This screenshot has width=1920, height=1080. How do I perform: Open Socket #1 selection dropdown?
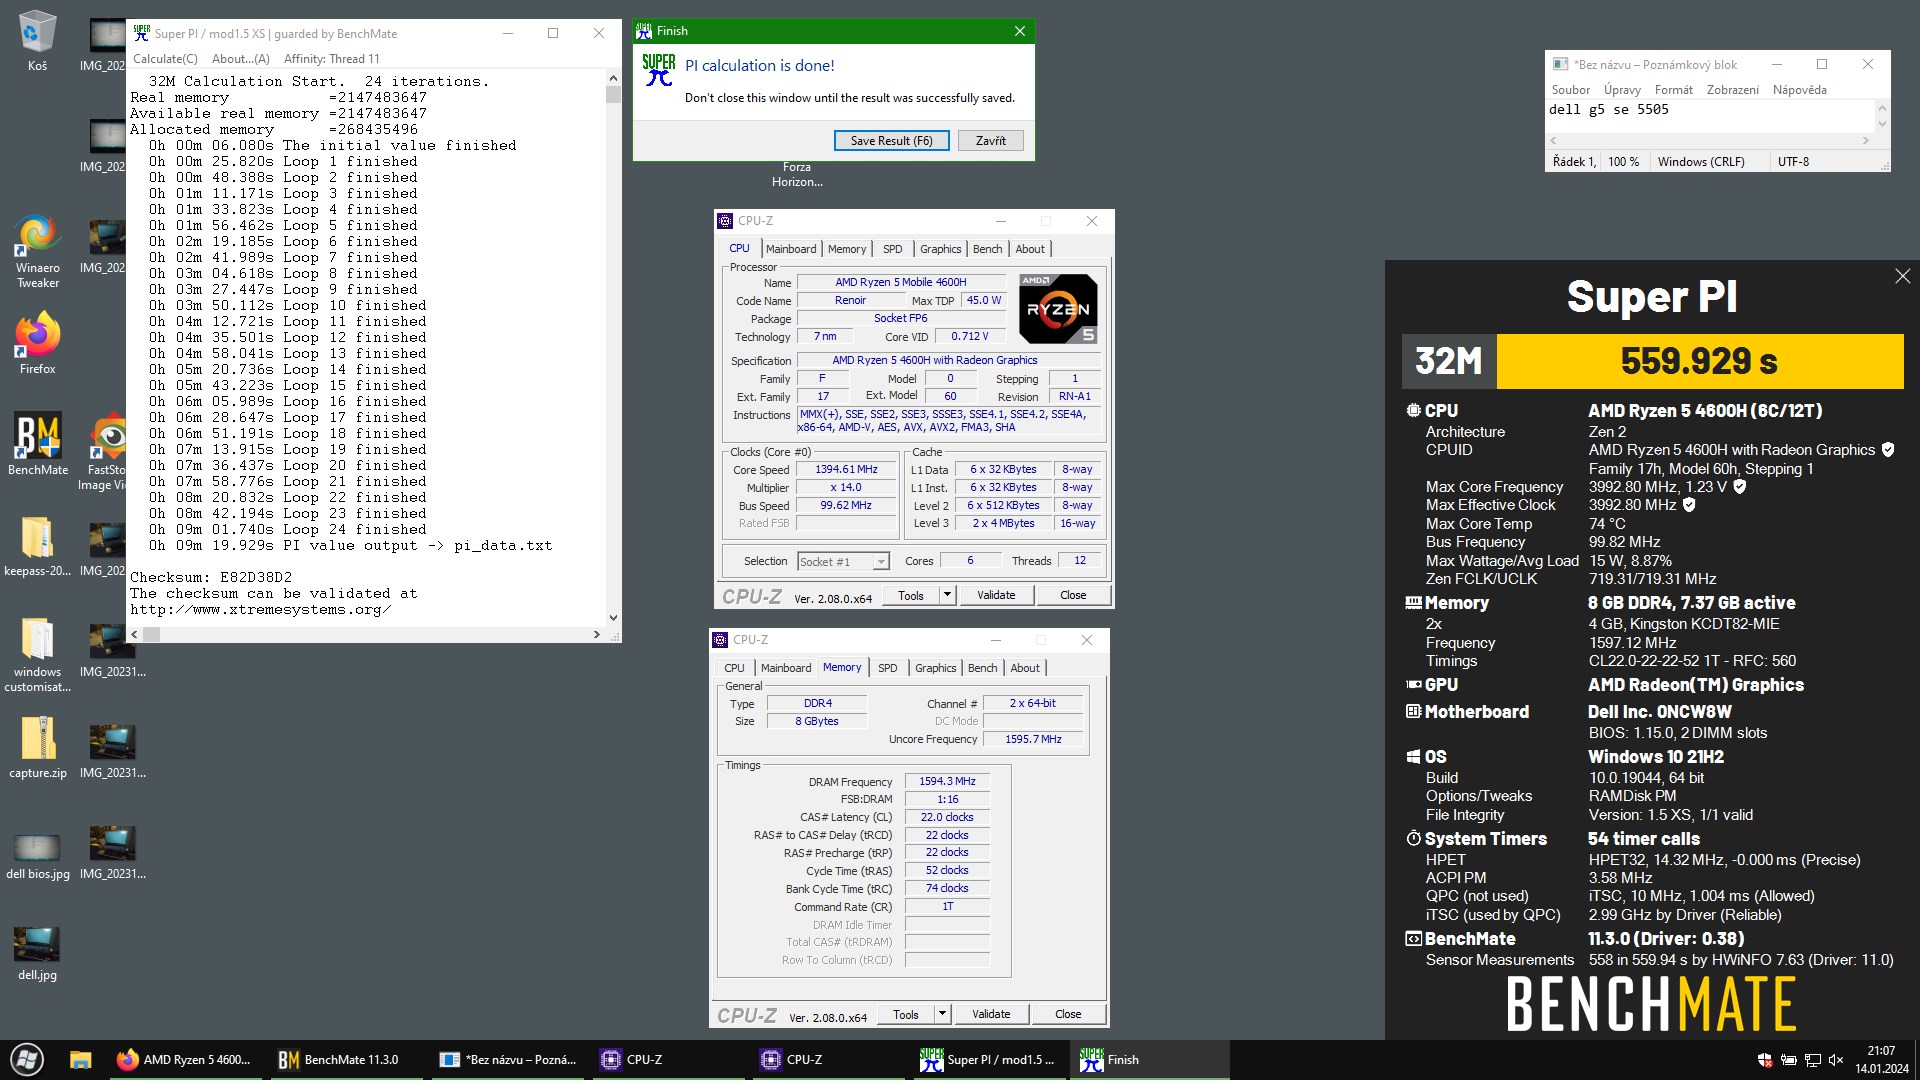pyautogui.click(x=843, y=562)
